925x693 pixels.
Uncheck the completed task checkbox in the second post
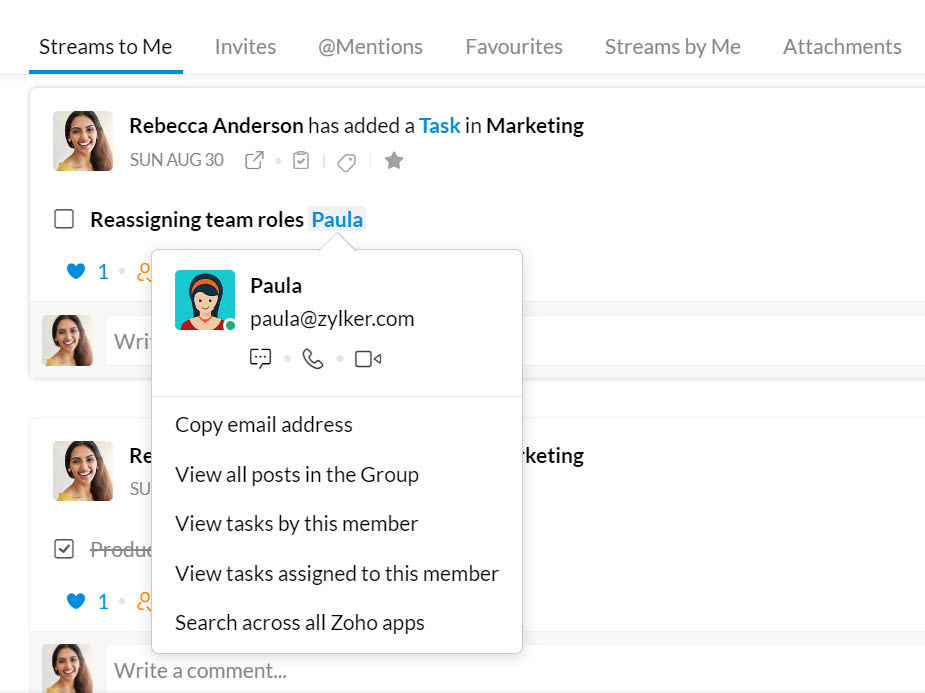coord(64,549)
